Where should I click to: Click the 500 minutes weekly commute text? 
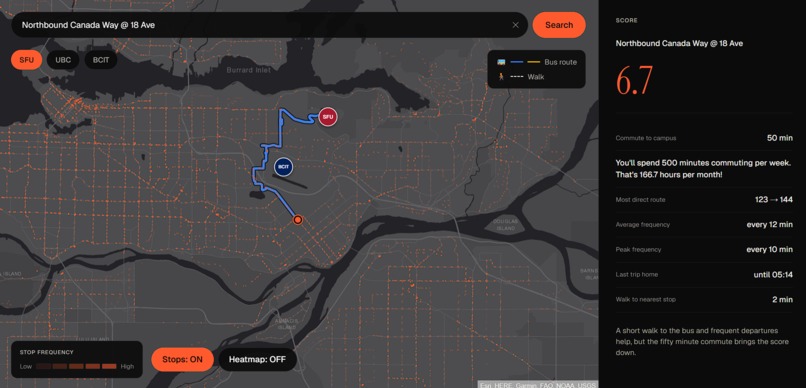coord(704,169)
